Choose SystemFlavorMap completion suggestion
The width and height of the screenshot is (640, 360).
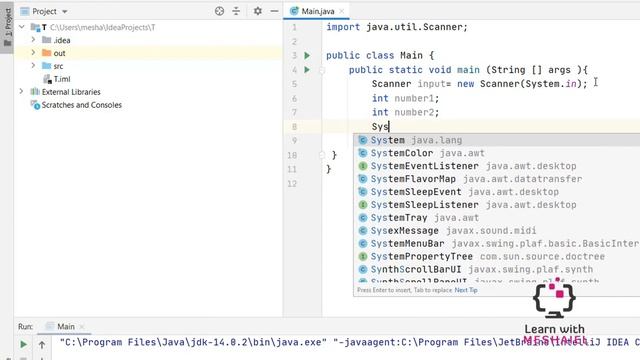496,179
